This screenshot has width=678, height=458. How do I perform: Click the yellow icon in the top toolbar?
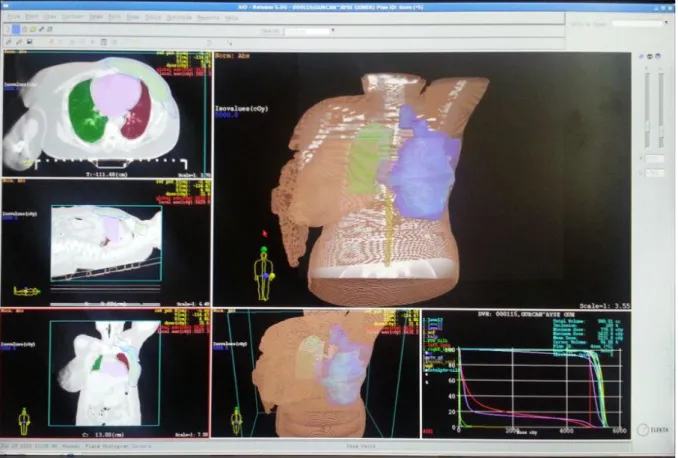(33, 29)
